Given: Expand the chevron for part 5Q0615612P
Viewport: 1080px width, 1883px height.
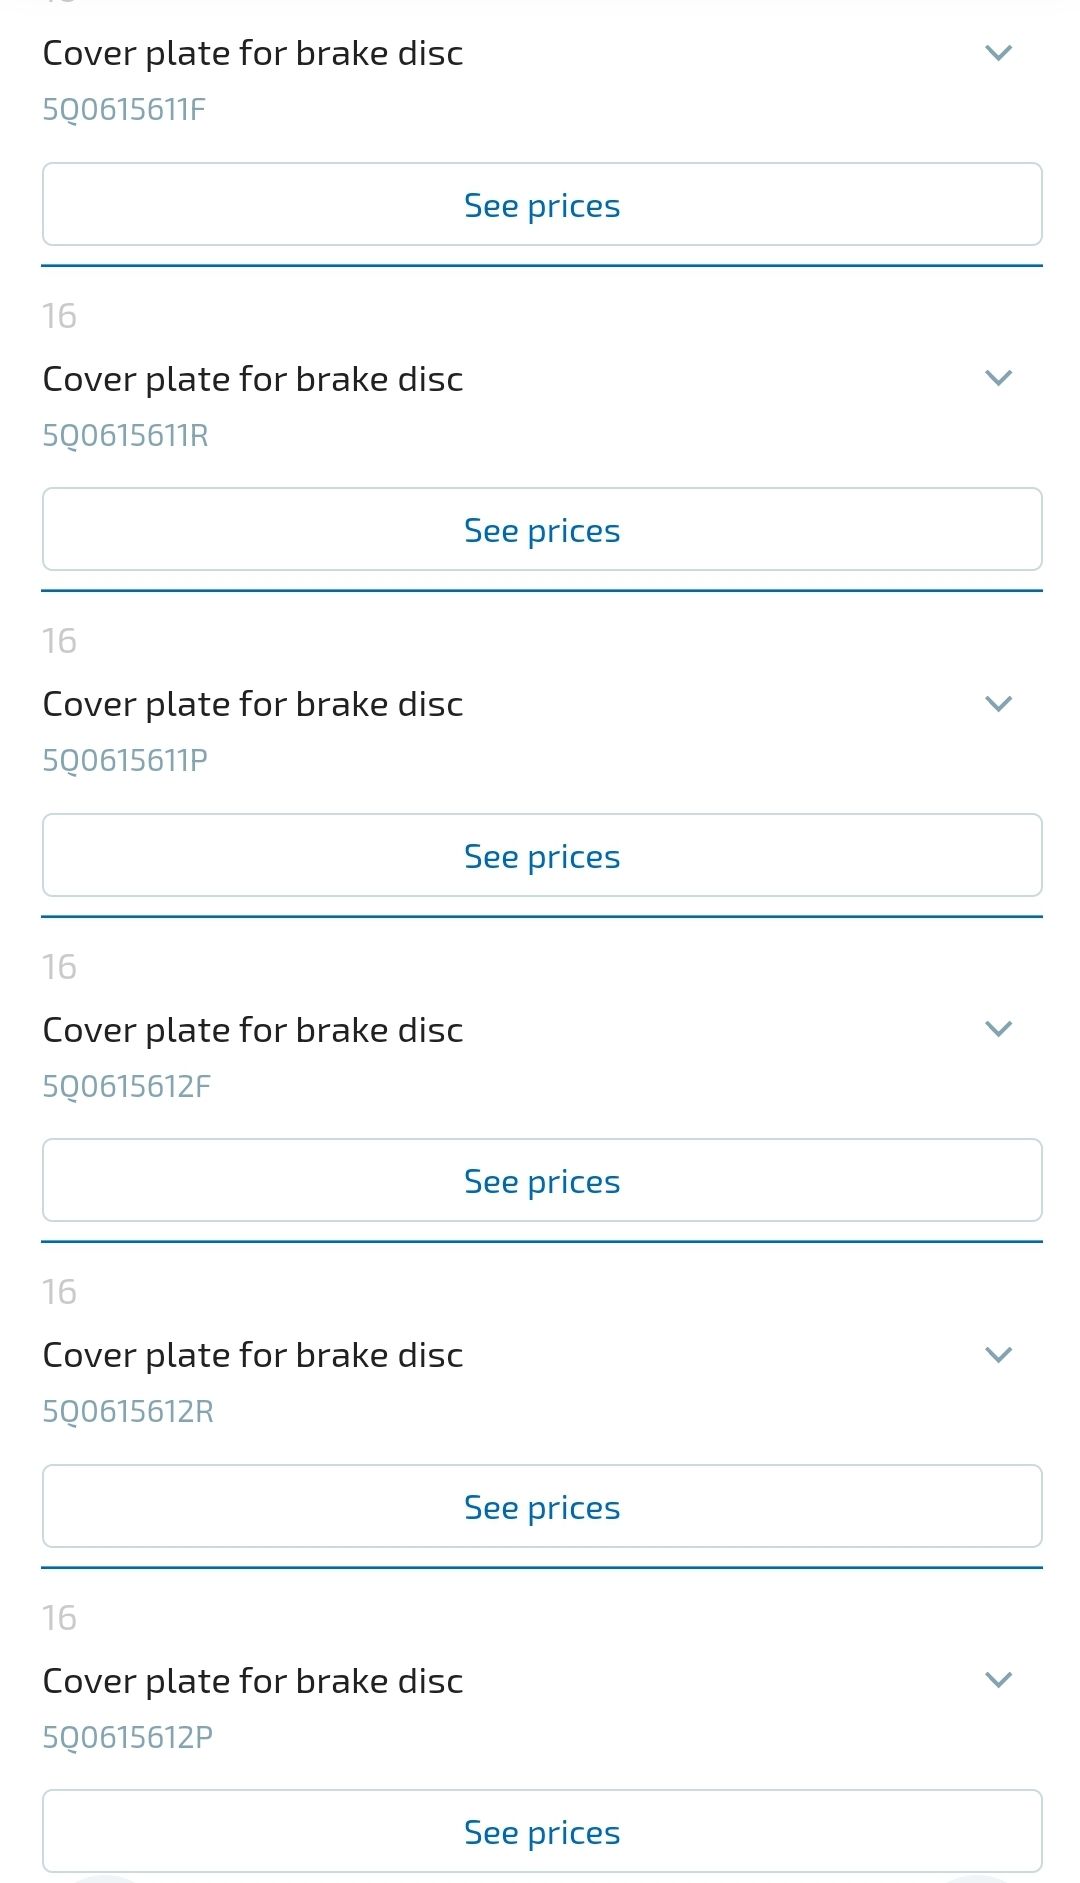Looking at the screenshot, I should coord(998,1680).
